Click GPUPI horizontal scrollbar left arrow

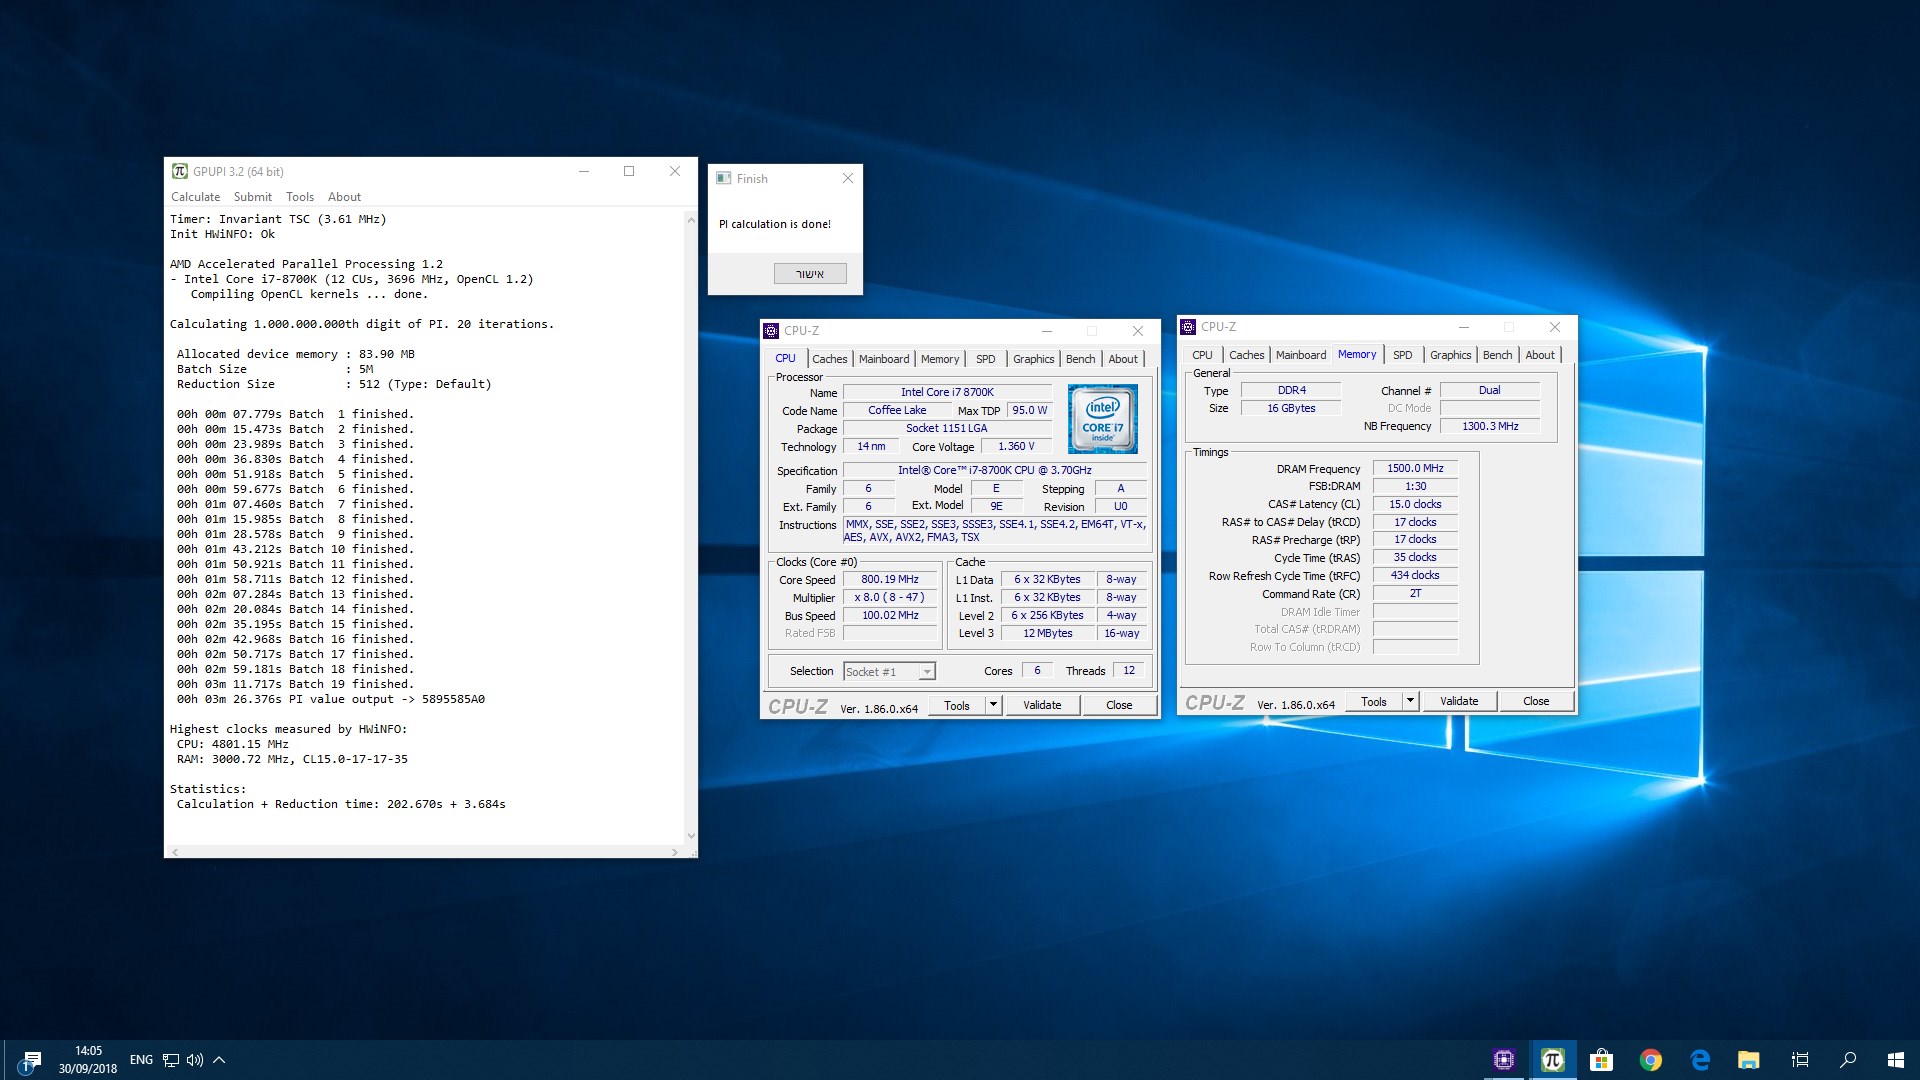(175, 852)
